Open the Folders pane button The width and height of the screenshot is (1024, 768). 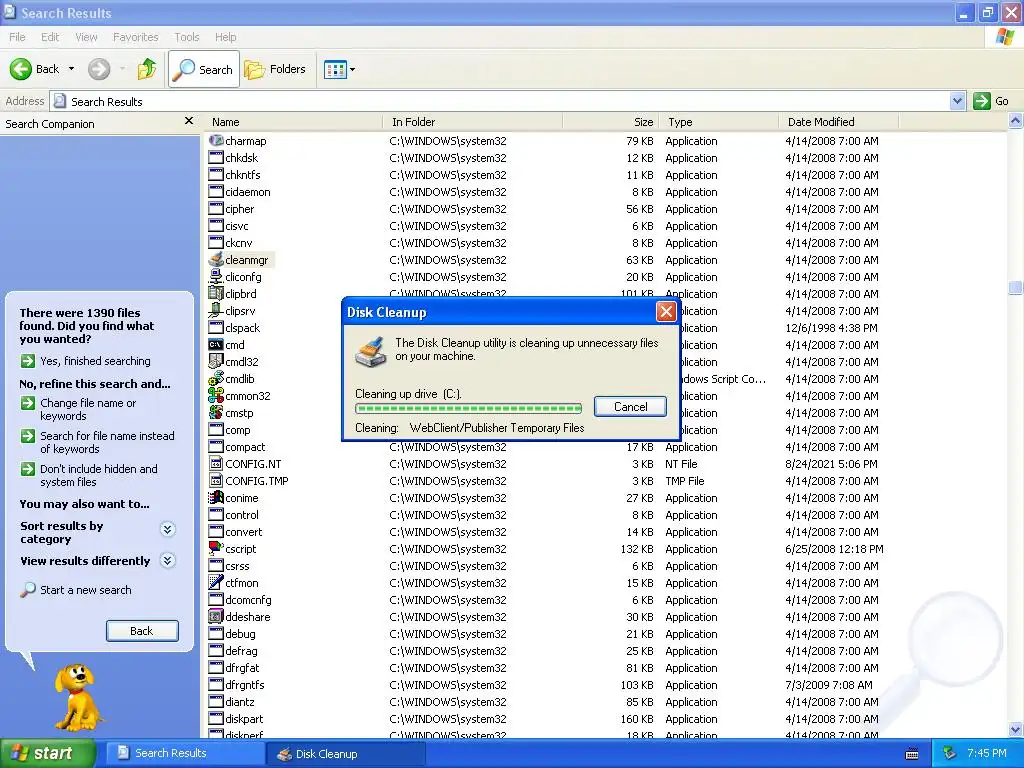coord(274,69)
